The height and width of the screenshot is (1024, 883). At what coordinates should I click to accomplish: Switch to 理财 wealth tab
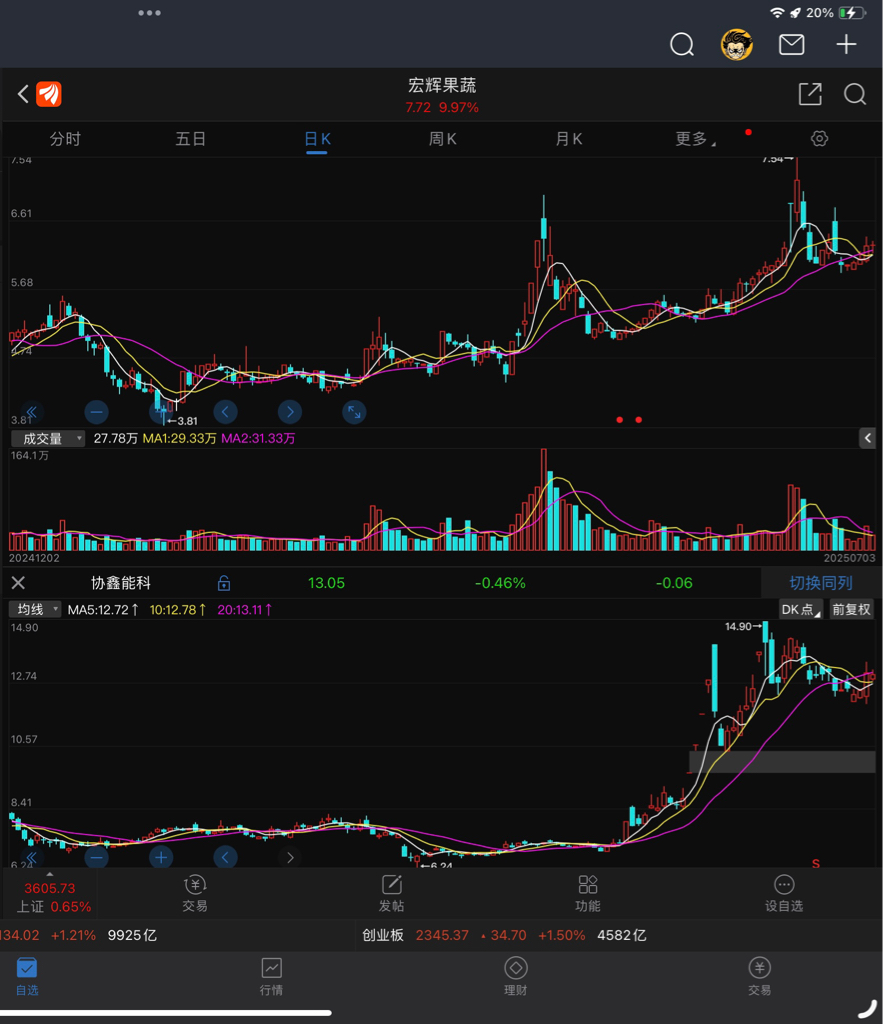(515, 977)
